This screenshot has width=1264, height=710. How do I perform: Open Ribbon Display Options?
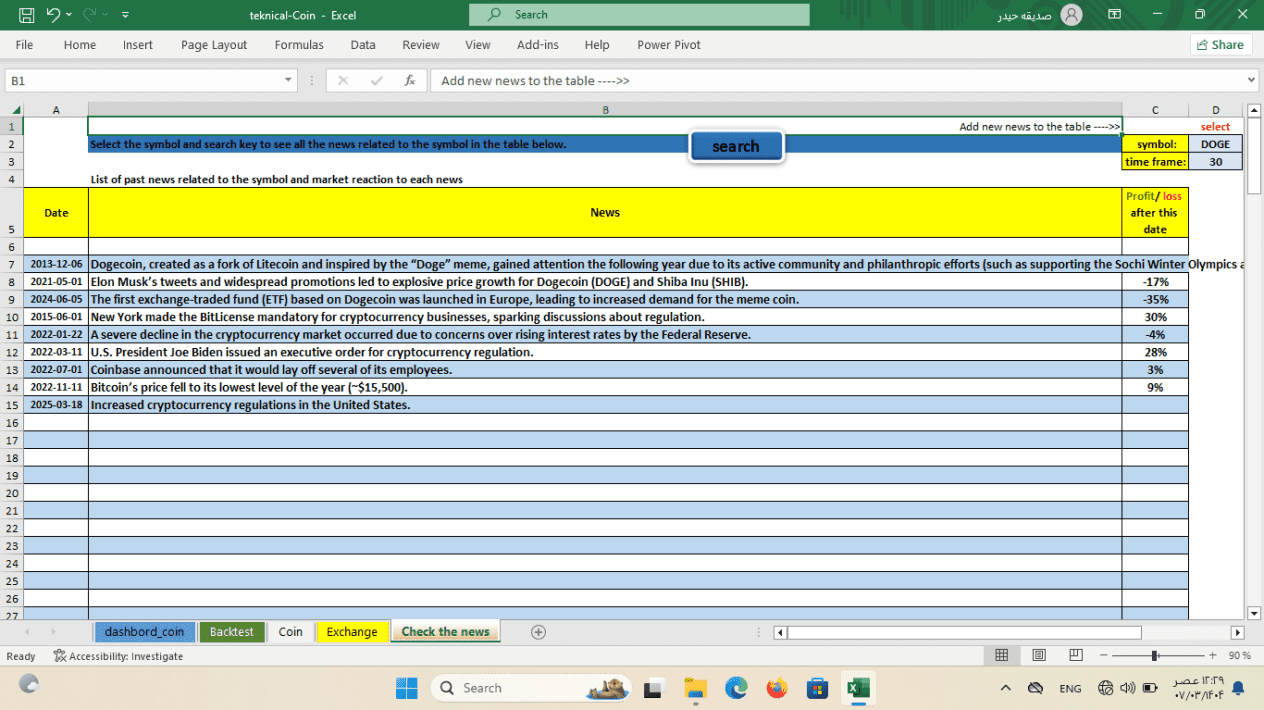(x=1114, y=15)
